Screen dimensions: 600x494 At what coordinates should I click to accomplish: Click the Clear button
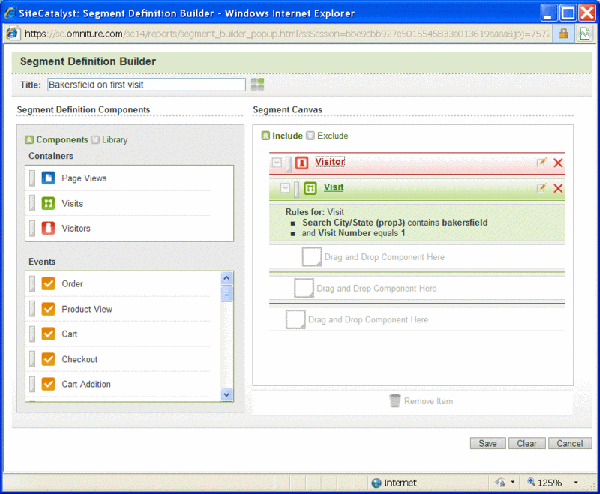pyautogui.click(x=527, y=443)
